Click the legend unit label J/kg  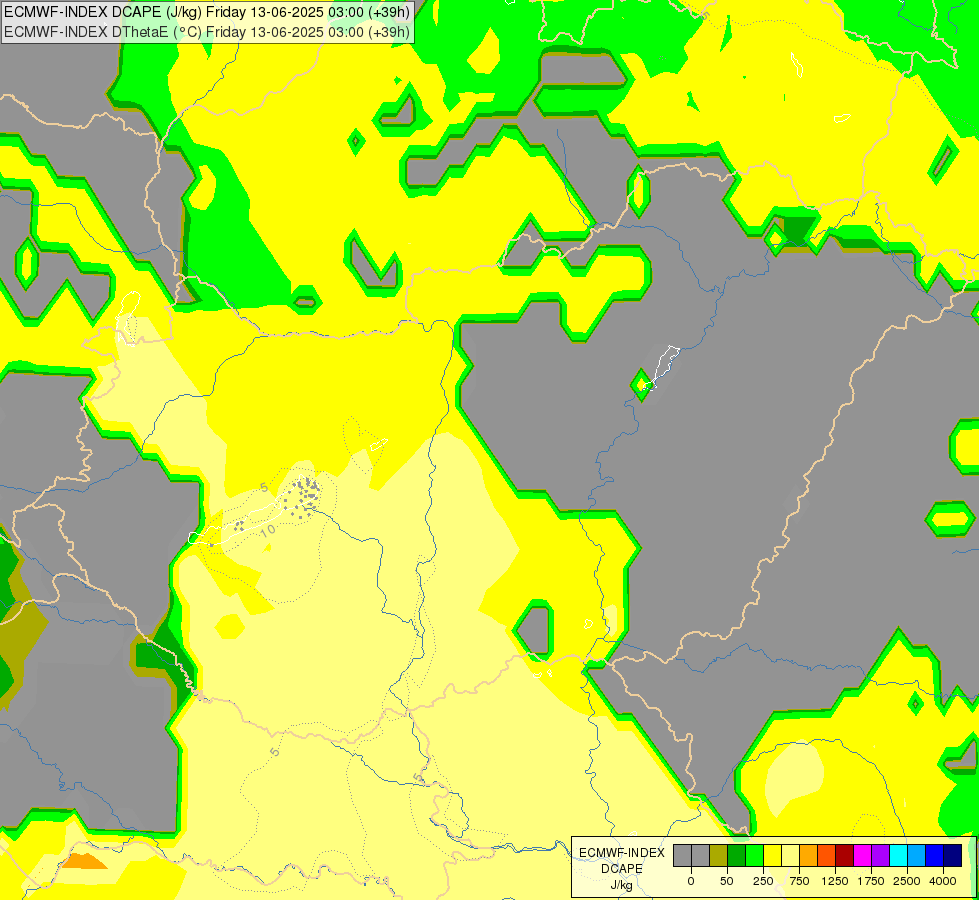622,885
